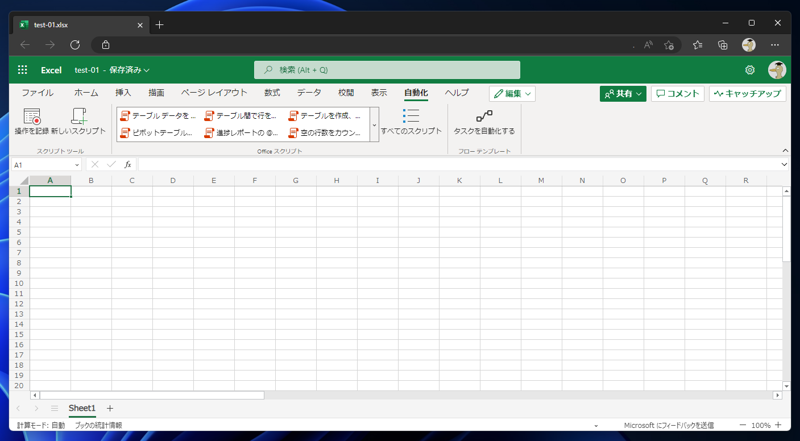Collapse the ribbon with the chevron

coord(785,151)
